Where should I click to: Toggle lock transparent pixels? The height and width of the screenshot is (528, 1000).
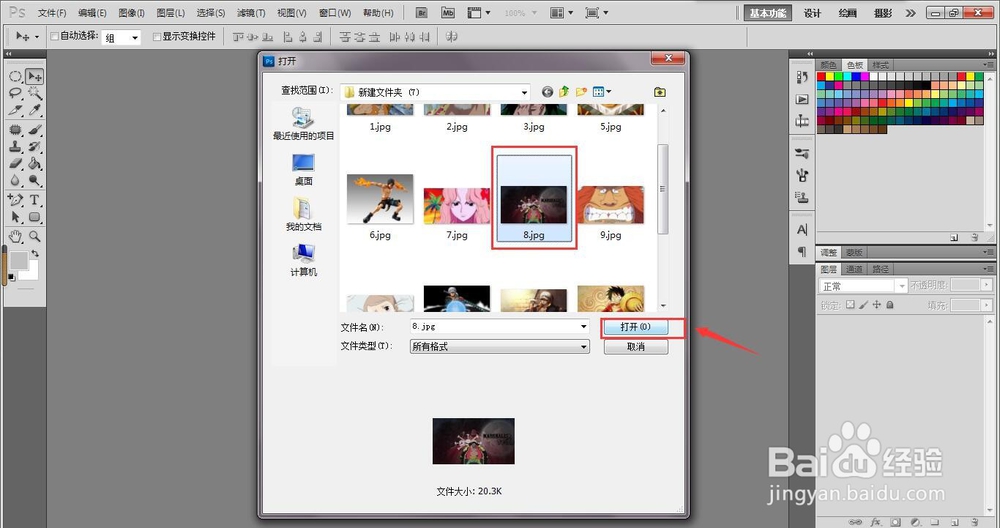[850, 305]
